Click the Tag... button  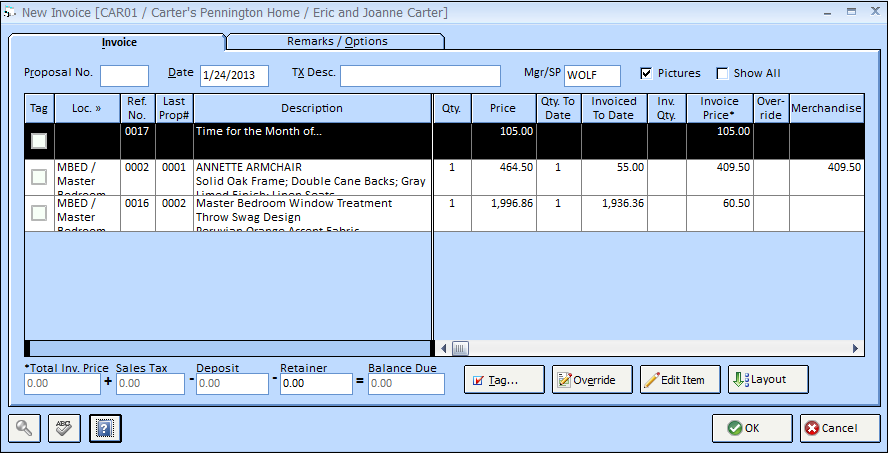click(504, 380)
